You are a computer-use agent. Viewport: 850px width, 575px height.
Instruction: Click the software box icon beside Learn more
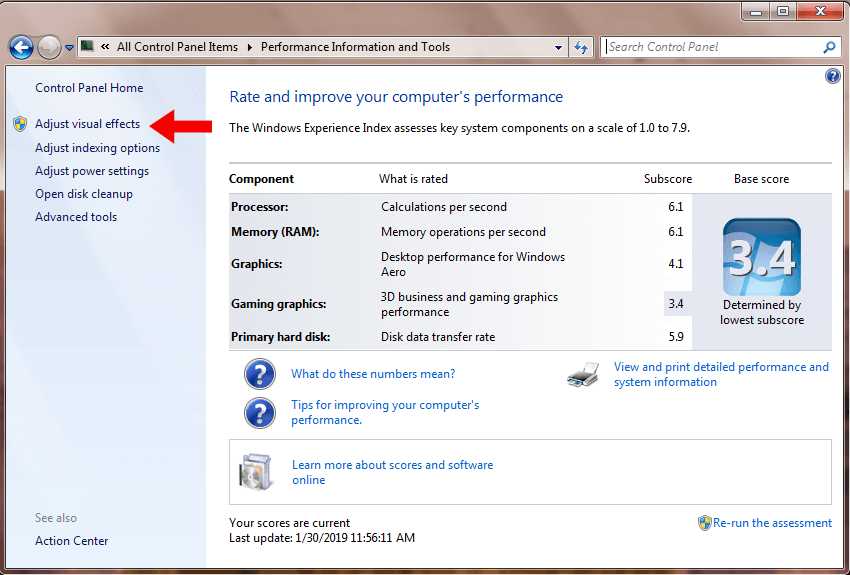256,472
